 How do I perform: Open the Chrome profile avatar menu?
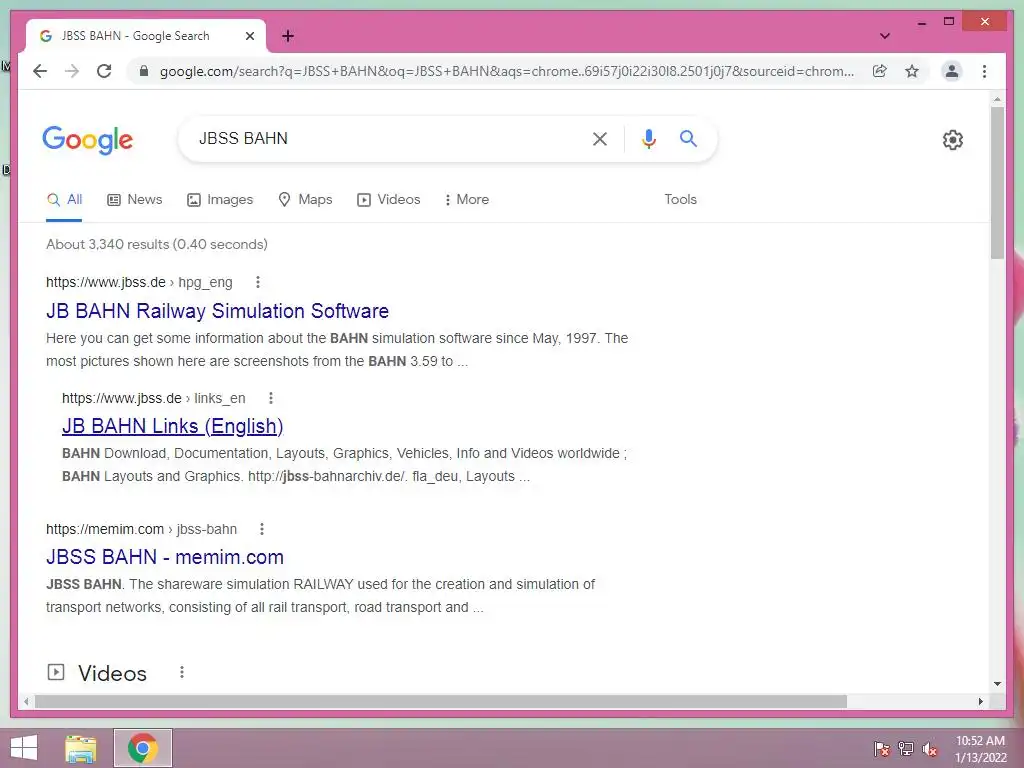pyautogui.click(x=952, y=71)
